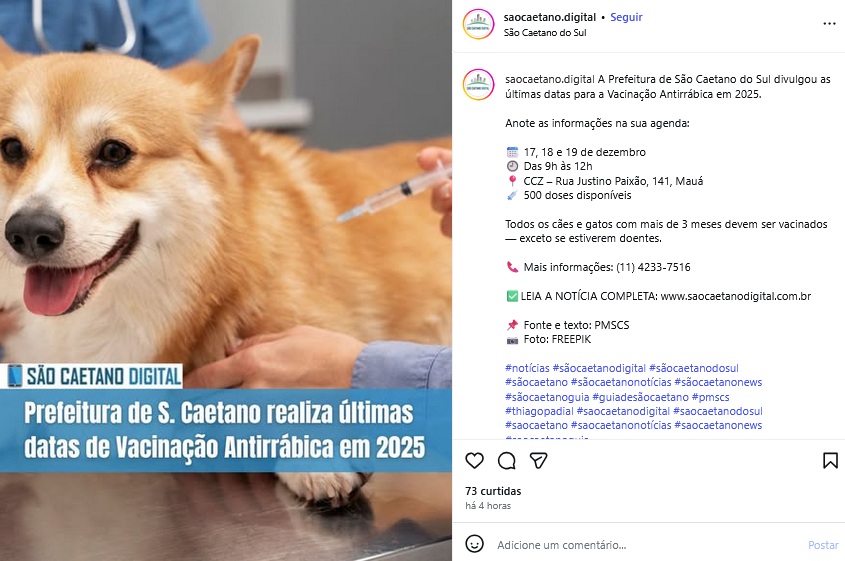
Task: Click the saocaetano.digital header profile picture
Action: pyautogui.click(x=479, y=24)
